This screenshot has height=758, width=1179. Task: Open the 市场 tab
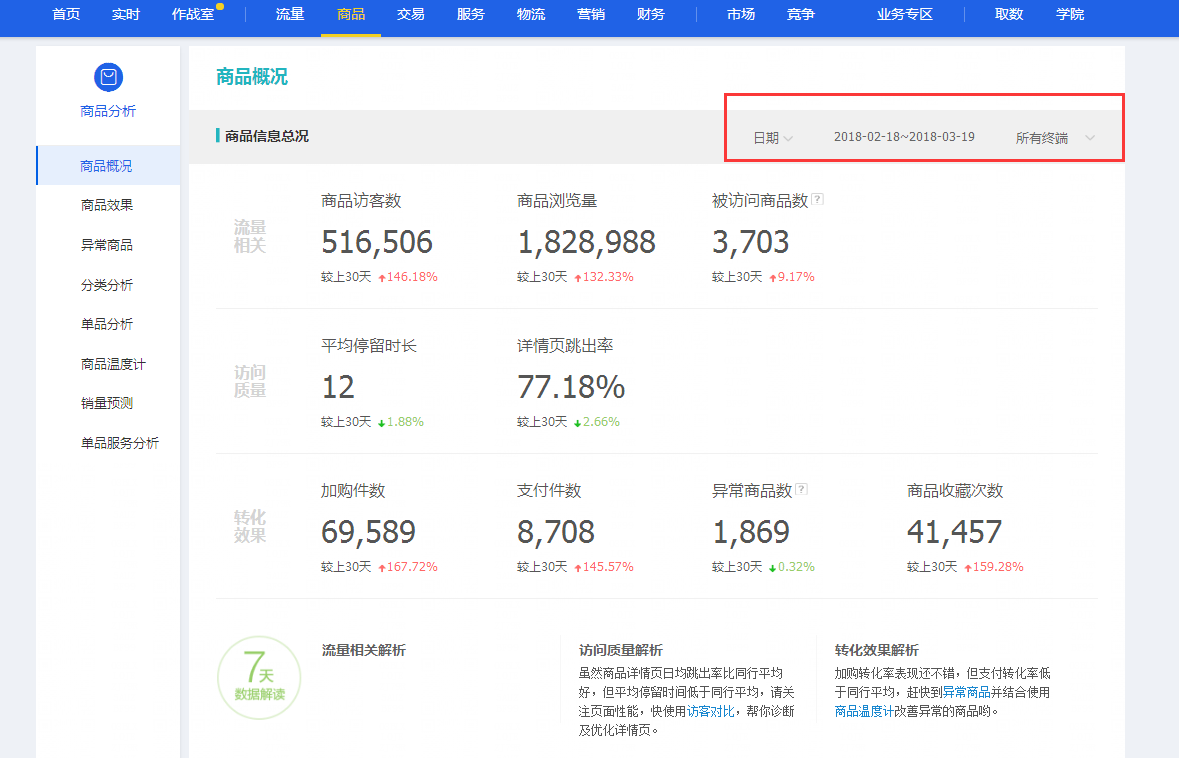coord(741,14)
